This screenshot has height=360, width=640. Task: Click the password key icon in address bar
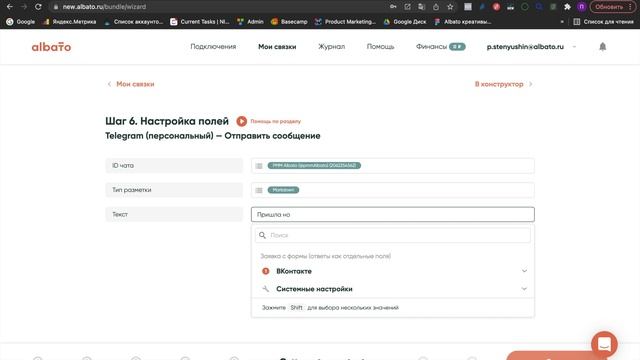click(x=393, y=7)
